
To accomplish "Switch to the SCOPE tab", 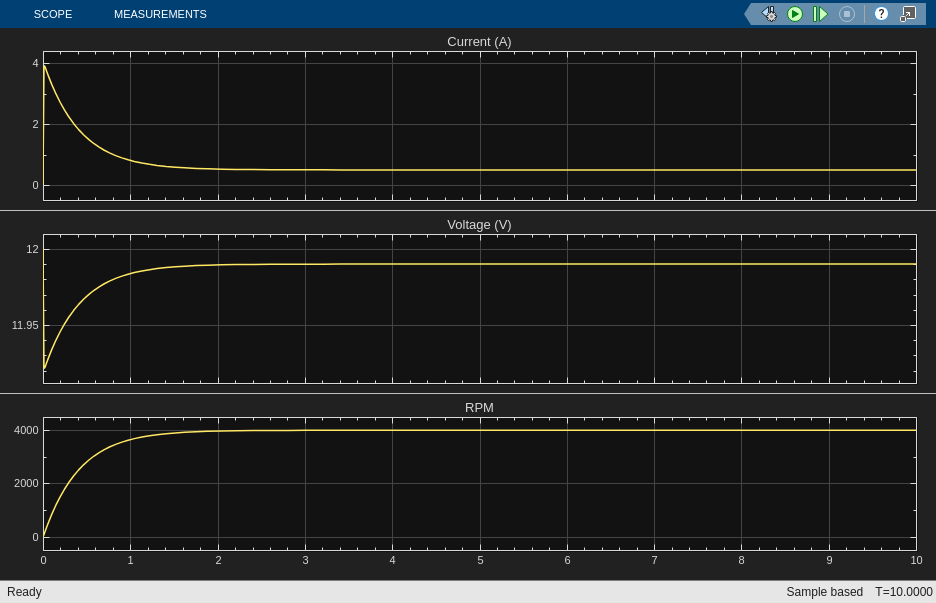I will tap(53, 14).
